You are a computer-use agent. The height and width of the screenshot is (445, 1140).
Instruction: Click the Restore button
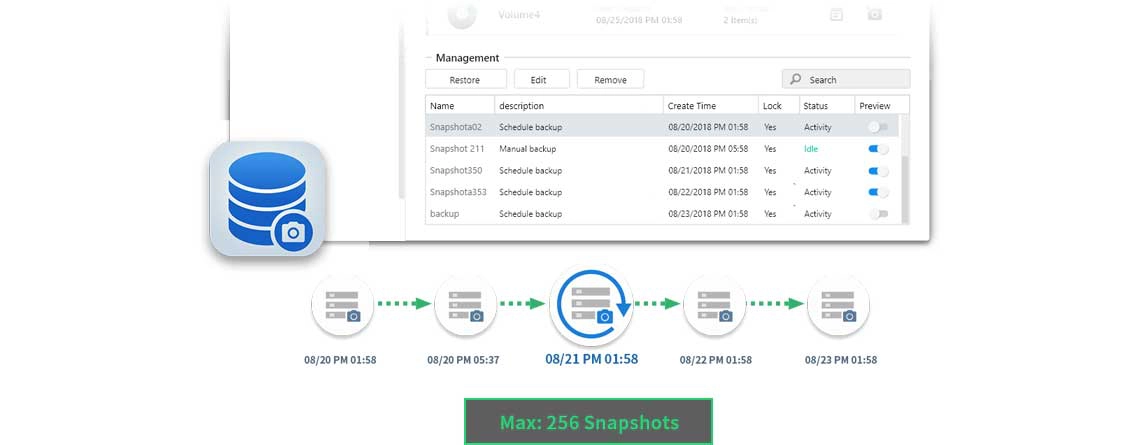(x=464, y=79)
